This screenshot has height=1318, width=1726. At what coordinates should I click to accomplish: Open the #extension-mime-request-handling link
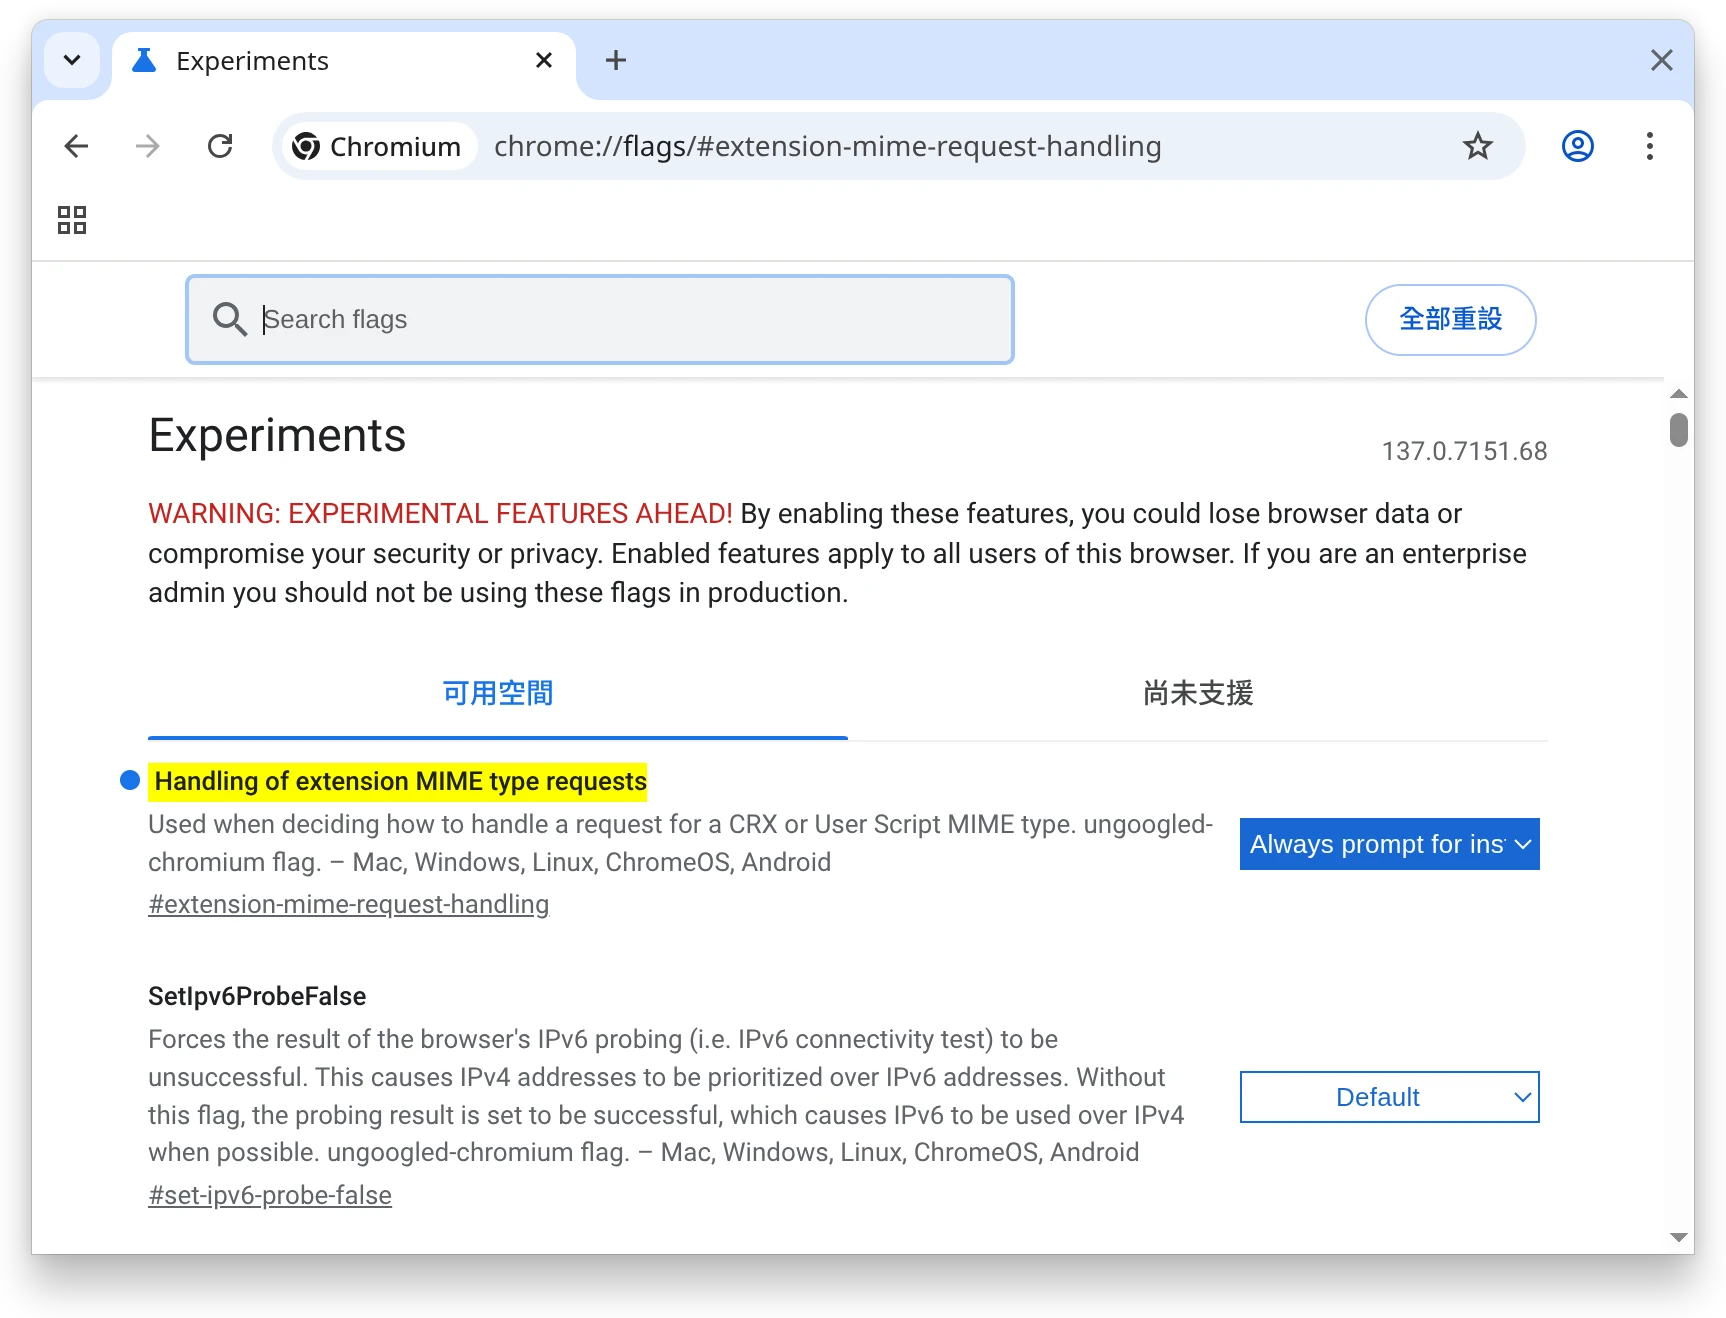[348, 904]
